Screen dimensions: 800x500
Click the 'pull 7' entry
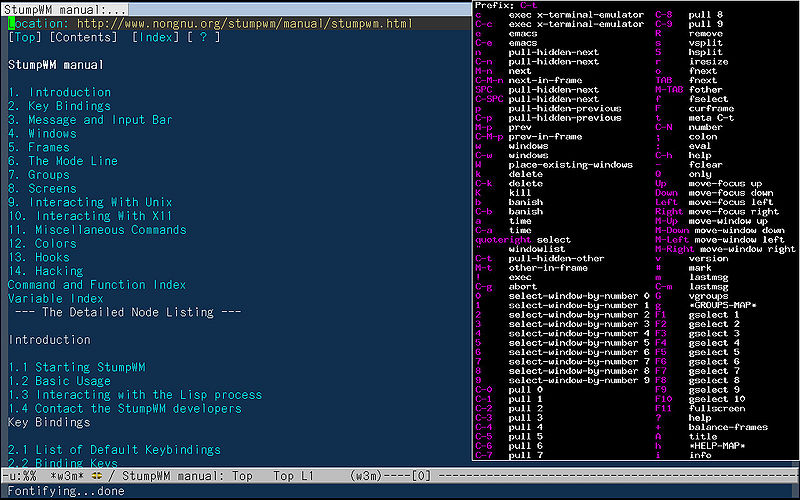pyautogui.click(x=526, y=455)
